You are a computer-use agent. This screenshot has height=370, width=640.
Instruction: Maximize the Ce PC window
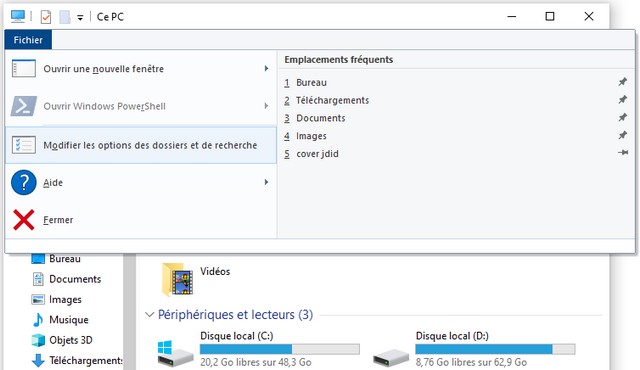(550, 16)
